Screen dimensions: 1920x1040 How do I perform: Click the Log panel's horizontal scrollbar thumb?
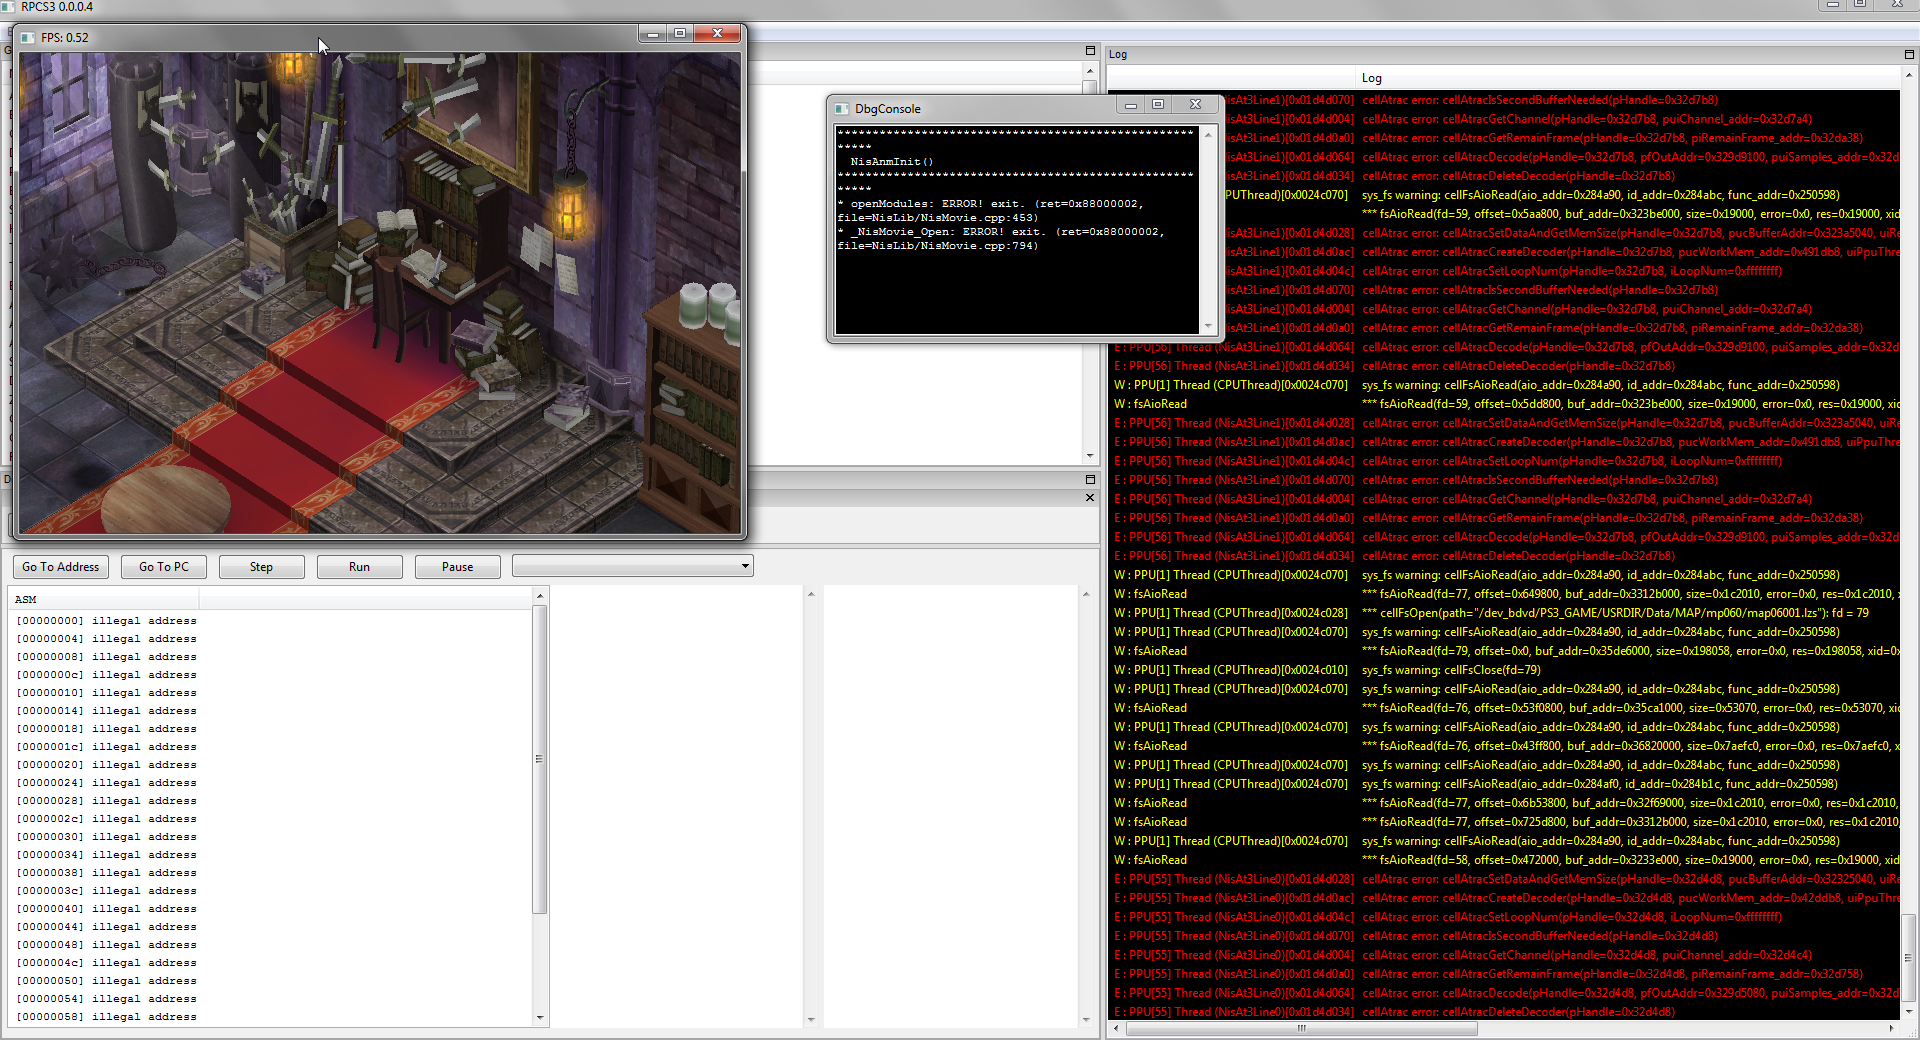(1300, 1028)
